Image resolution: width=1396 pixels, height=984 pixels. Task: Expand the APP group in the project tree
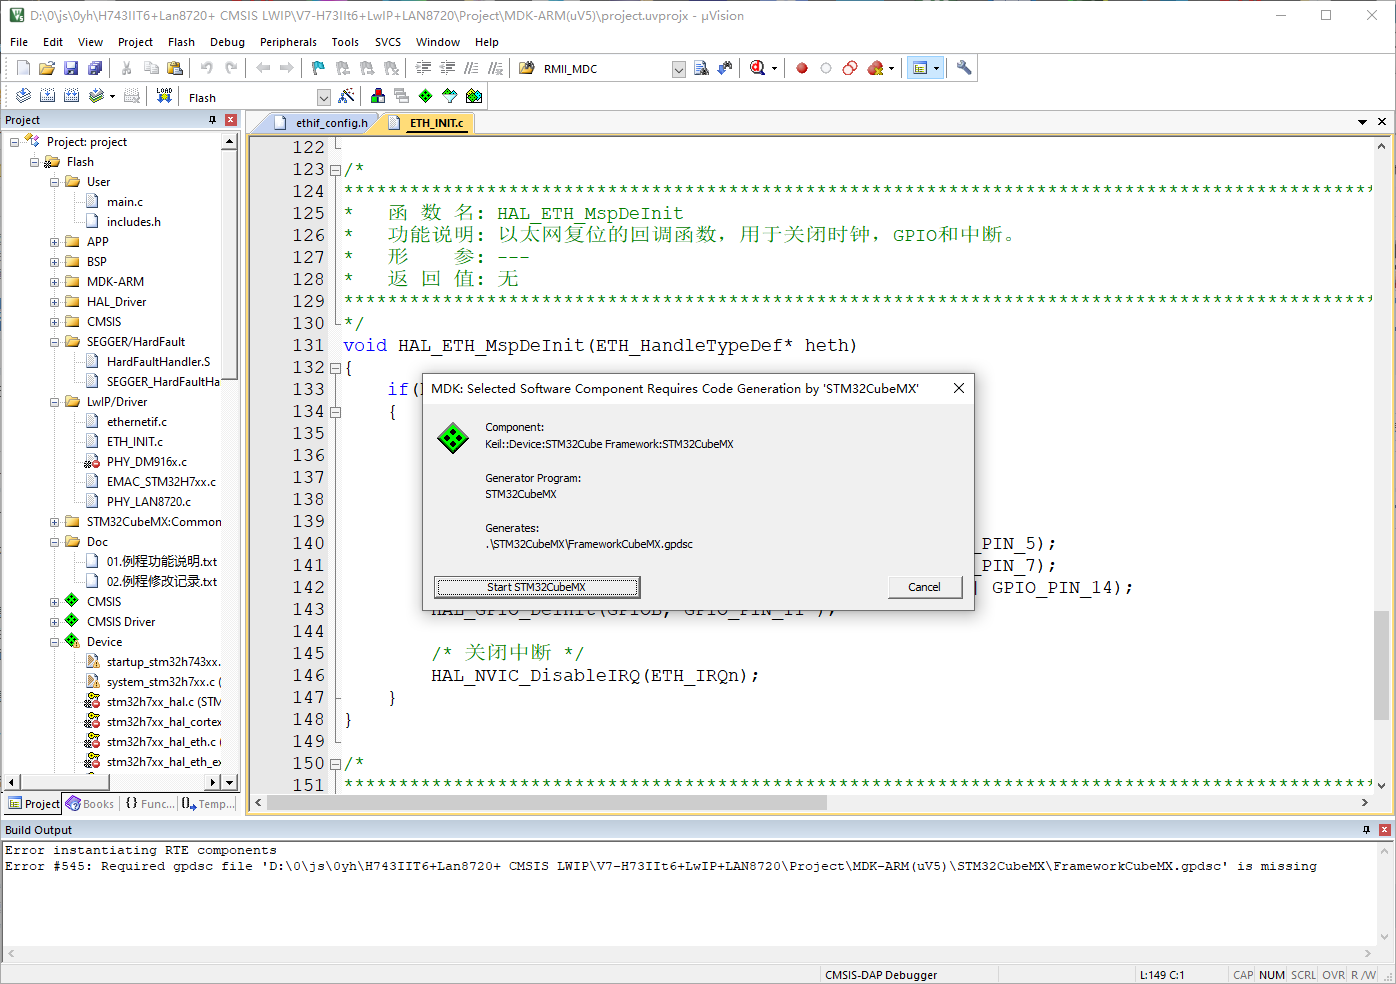tap(55, 242)
